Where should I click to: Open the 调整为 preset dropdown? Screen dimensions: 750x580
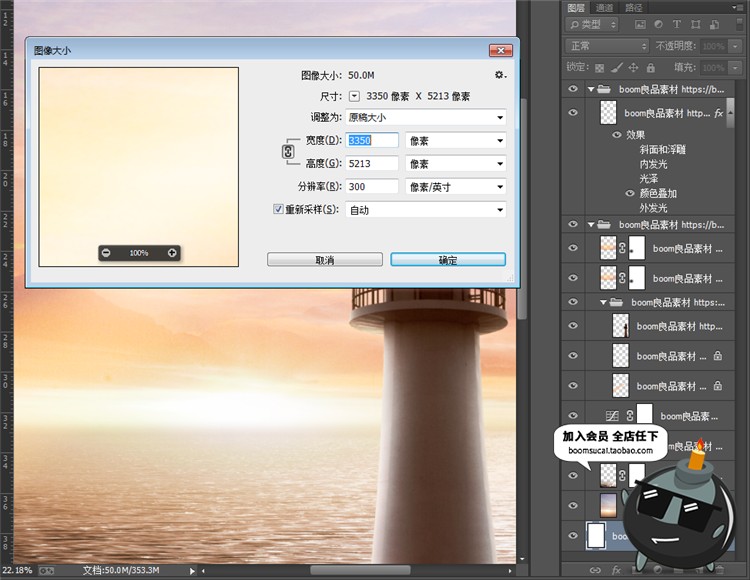point(426,118)
